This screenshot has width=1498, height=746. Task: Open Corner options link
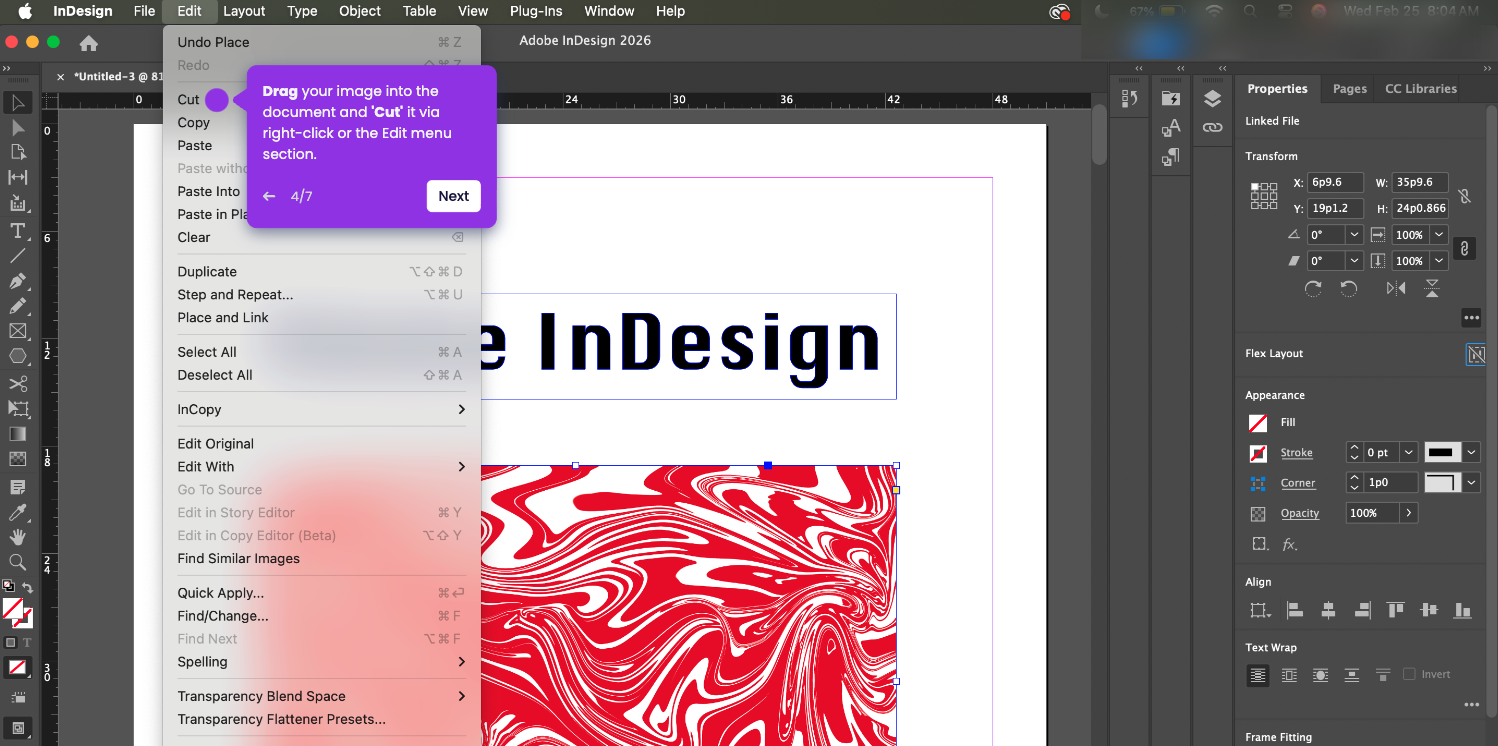(x=1298, y=483)
